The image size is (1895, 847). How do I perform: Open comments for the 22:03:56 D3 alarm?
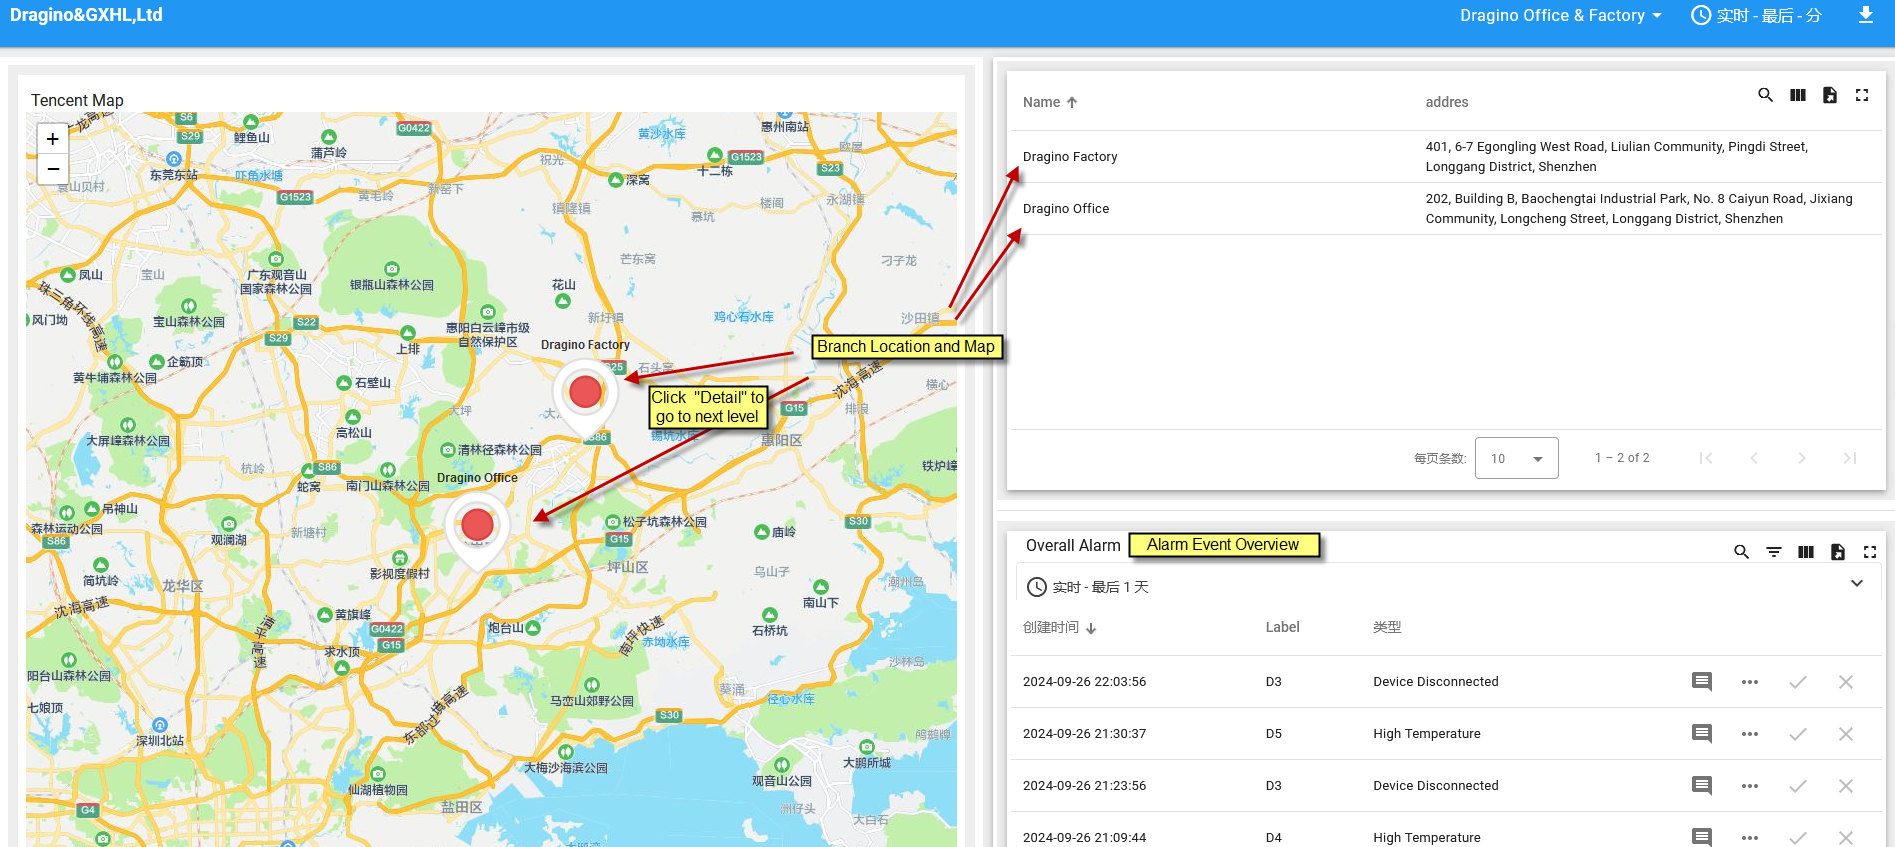tap(1701, 682)
